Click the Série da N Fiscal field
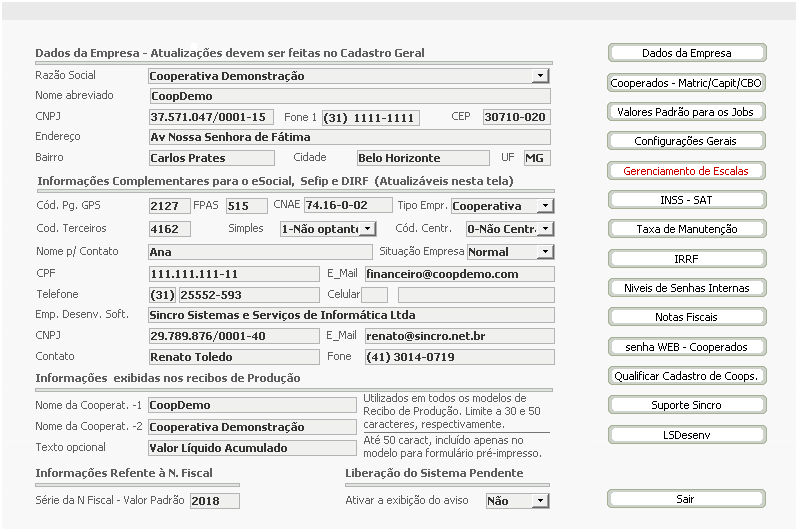The height and width of the screenshot is (532, 798). coord(215,501)
